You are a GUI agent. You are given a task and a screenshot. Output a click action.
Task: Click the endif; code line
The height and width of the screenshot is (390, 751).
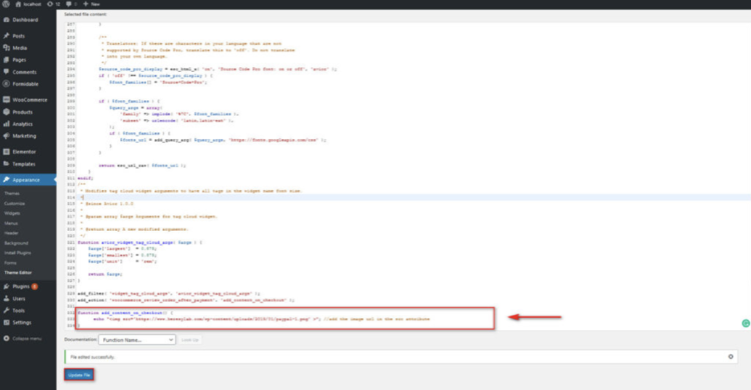[85, 178]
